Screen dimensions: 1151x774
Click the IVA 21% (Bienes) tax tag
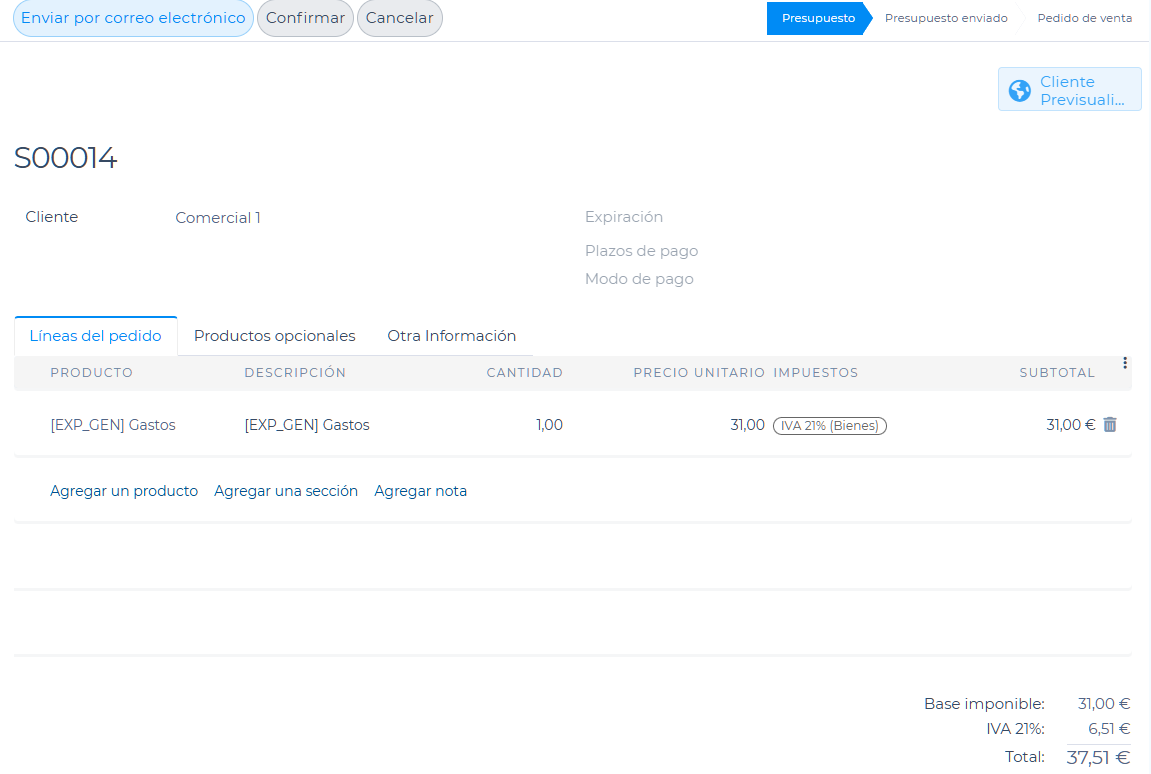click(x=829, y=426)
